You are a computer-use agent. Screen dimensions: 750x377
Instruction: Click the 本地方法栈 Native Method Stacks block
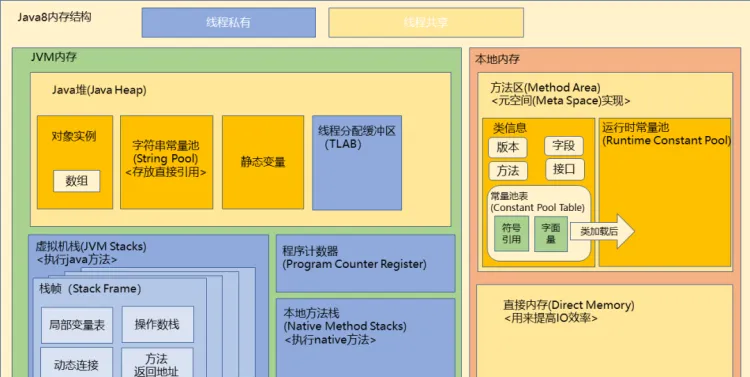click(x=365, y=338)
